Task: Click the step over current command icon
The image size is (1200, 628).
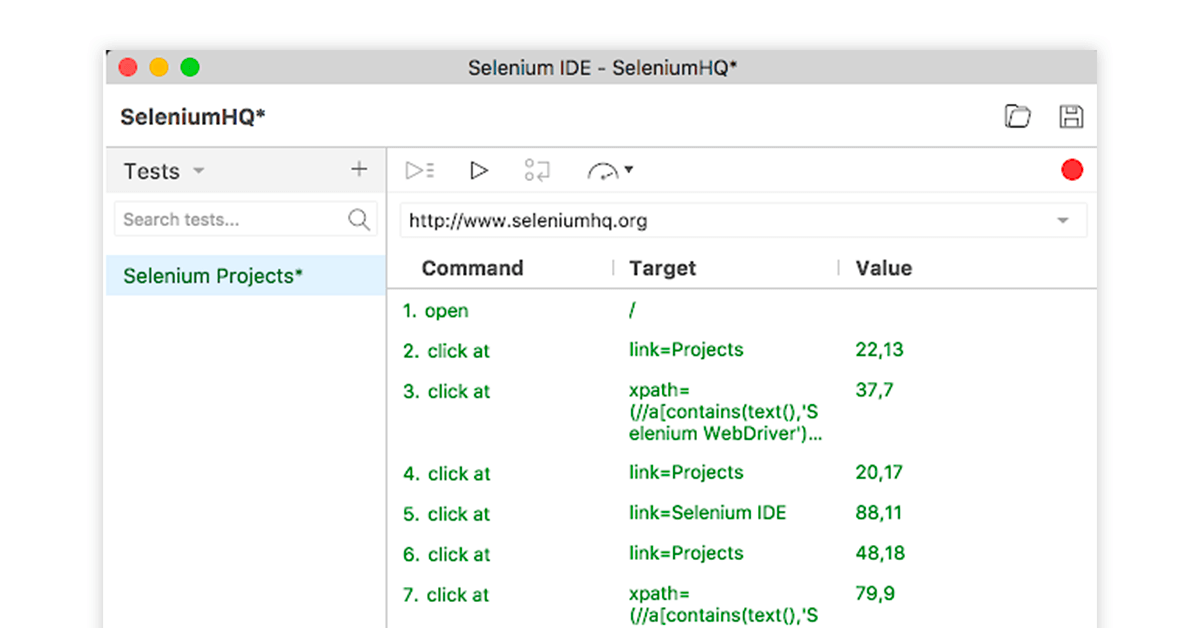Action: coord(537,170)
